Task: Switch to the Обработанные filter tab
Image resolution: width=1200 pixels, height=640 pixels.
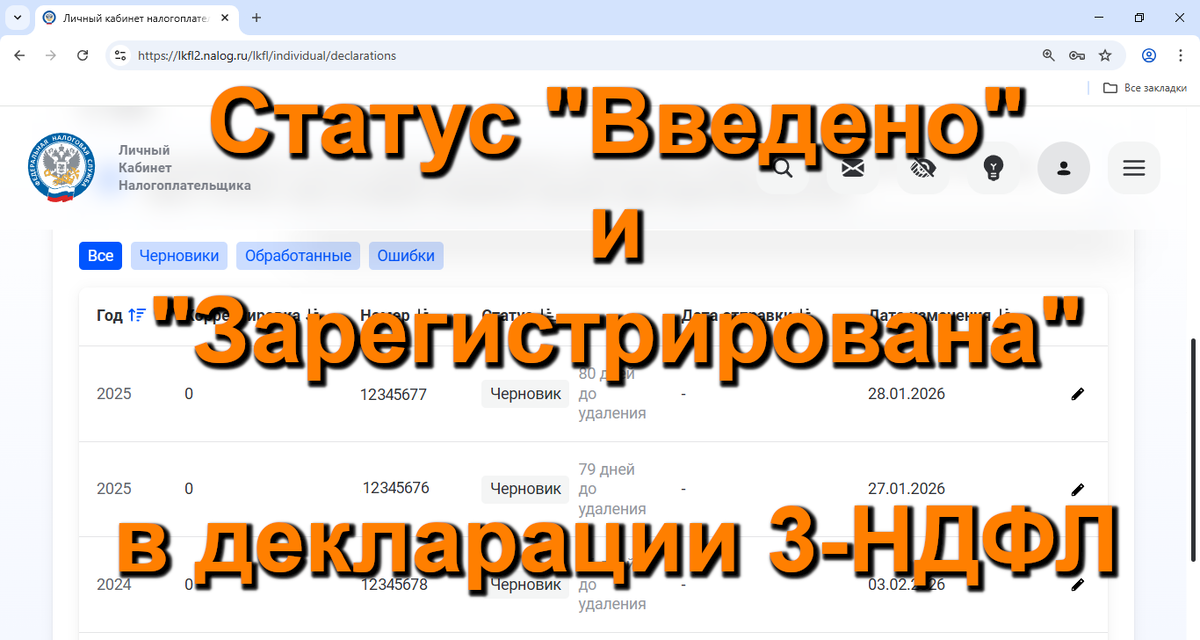Action: point(297,255)
